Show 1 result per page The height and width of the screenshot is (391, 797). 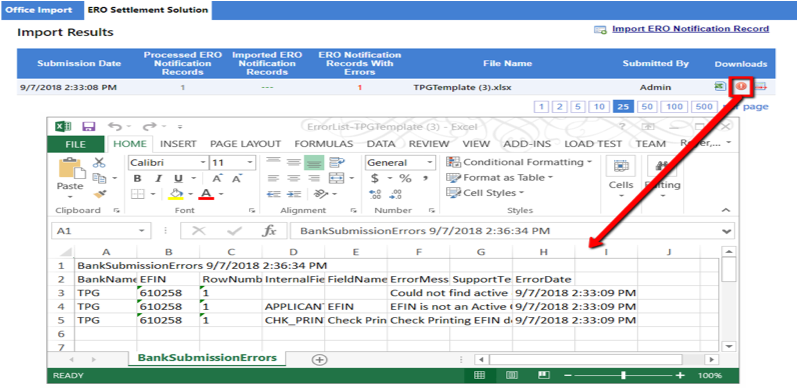coord(542,107)
